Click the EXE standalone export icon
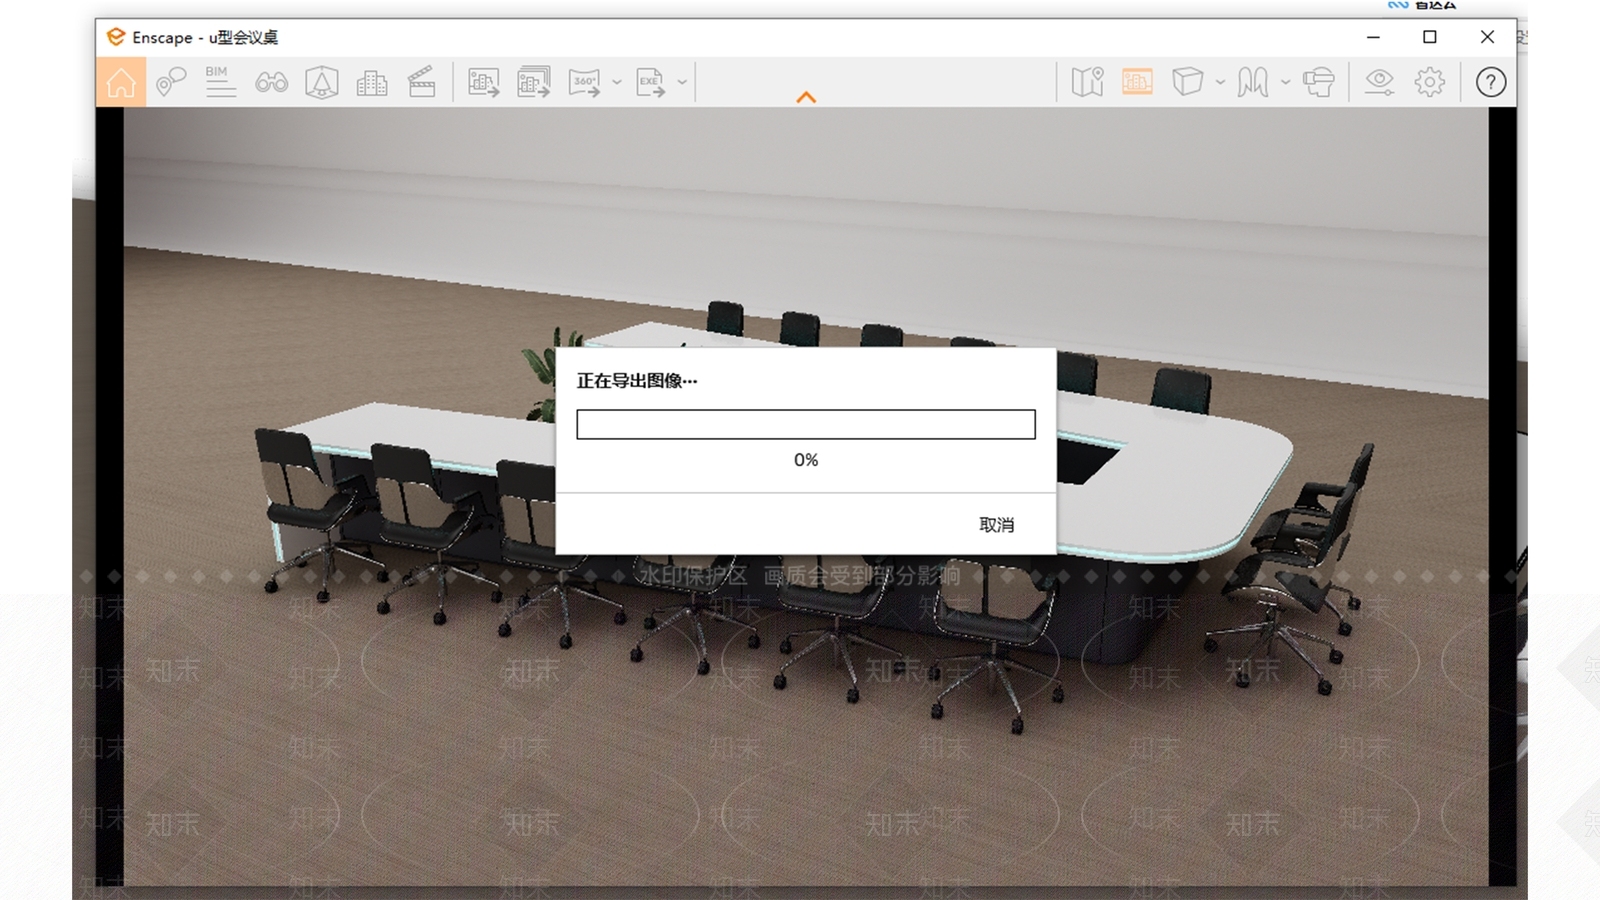The width and height of the screenshot is (1600, 900). coord(651,82)
